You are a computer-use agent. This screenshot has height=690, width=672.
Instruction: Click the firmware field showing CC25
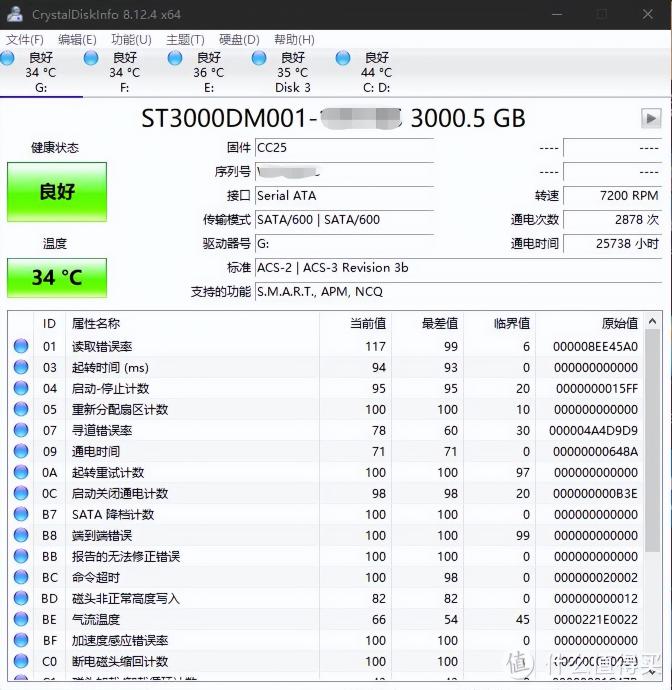[x=345, y=148]
